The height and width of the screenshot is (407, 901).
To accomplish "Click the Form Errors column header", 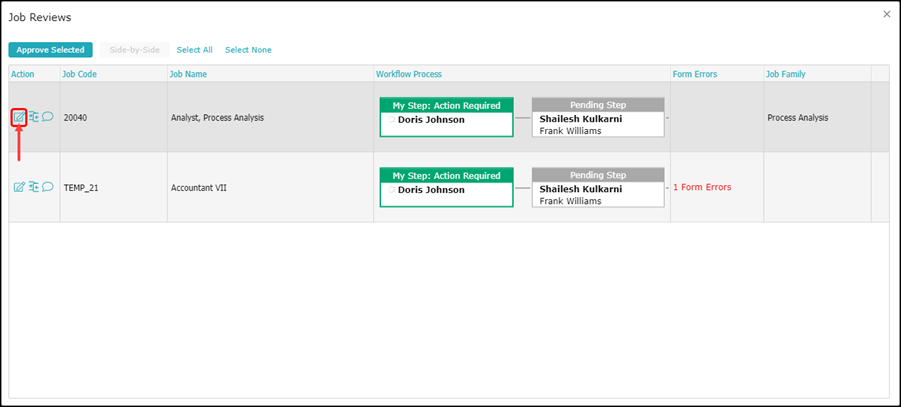I will pyautogui.click(x=695, y=74).
